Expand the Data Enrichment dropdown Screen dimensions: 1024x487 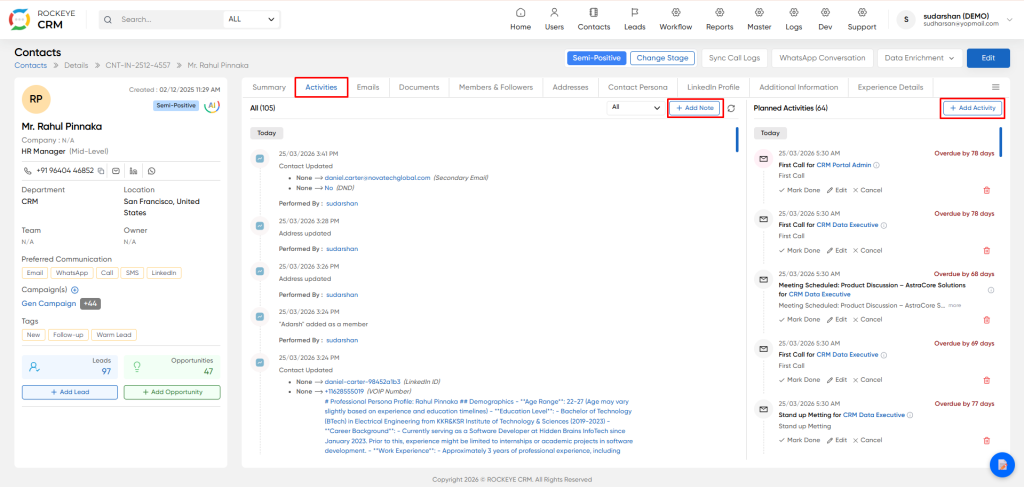(920, 58)
